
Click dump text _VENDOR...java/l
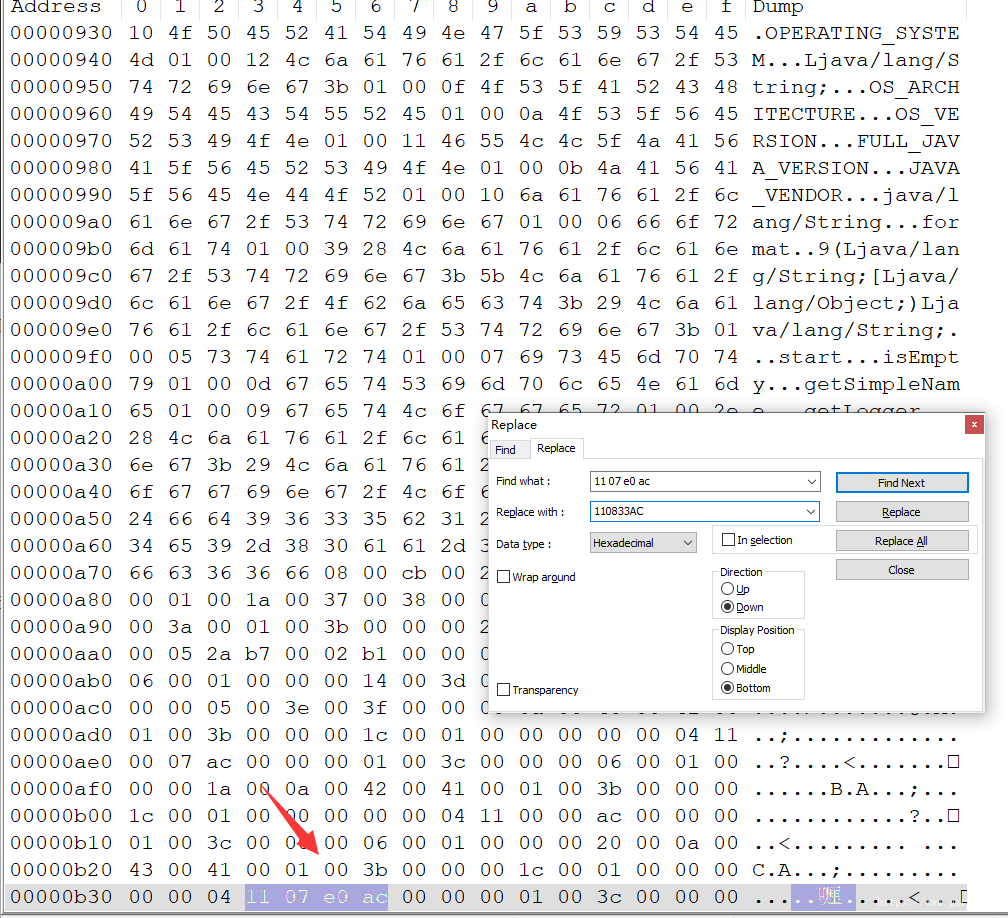856,195
